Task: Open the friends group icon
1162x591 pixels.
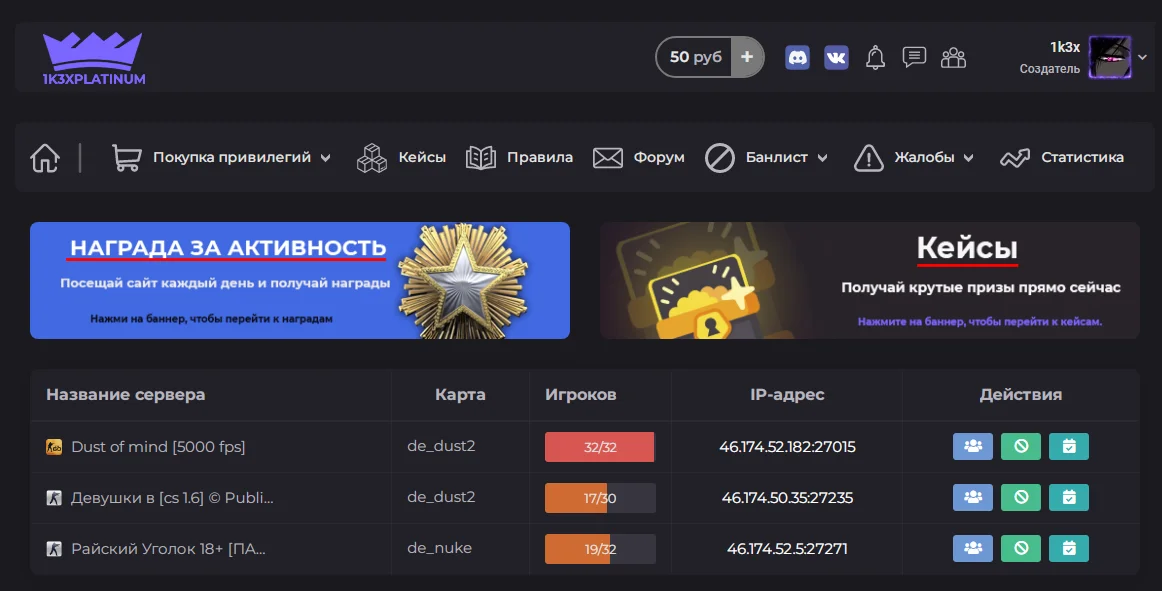Action: (953, 57)
